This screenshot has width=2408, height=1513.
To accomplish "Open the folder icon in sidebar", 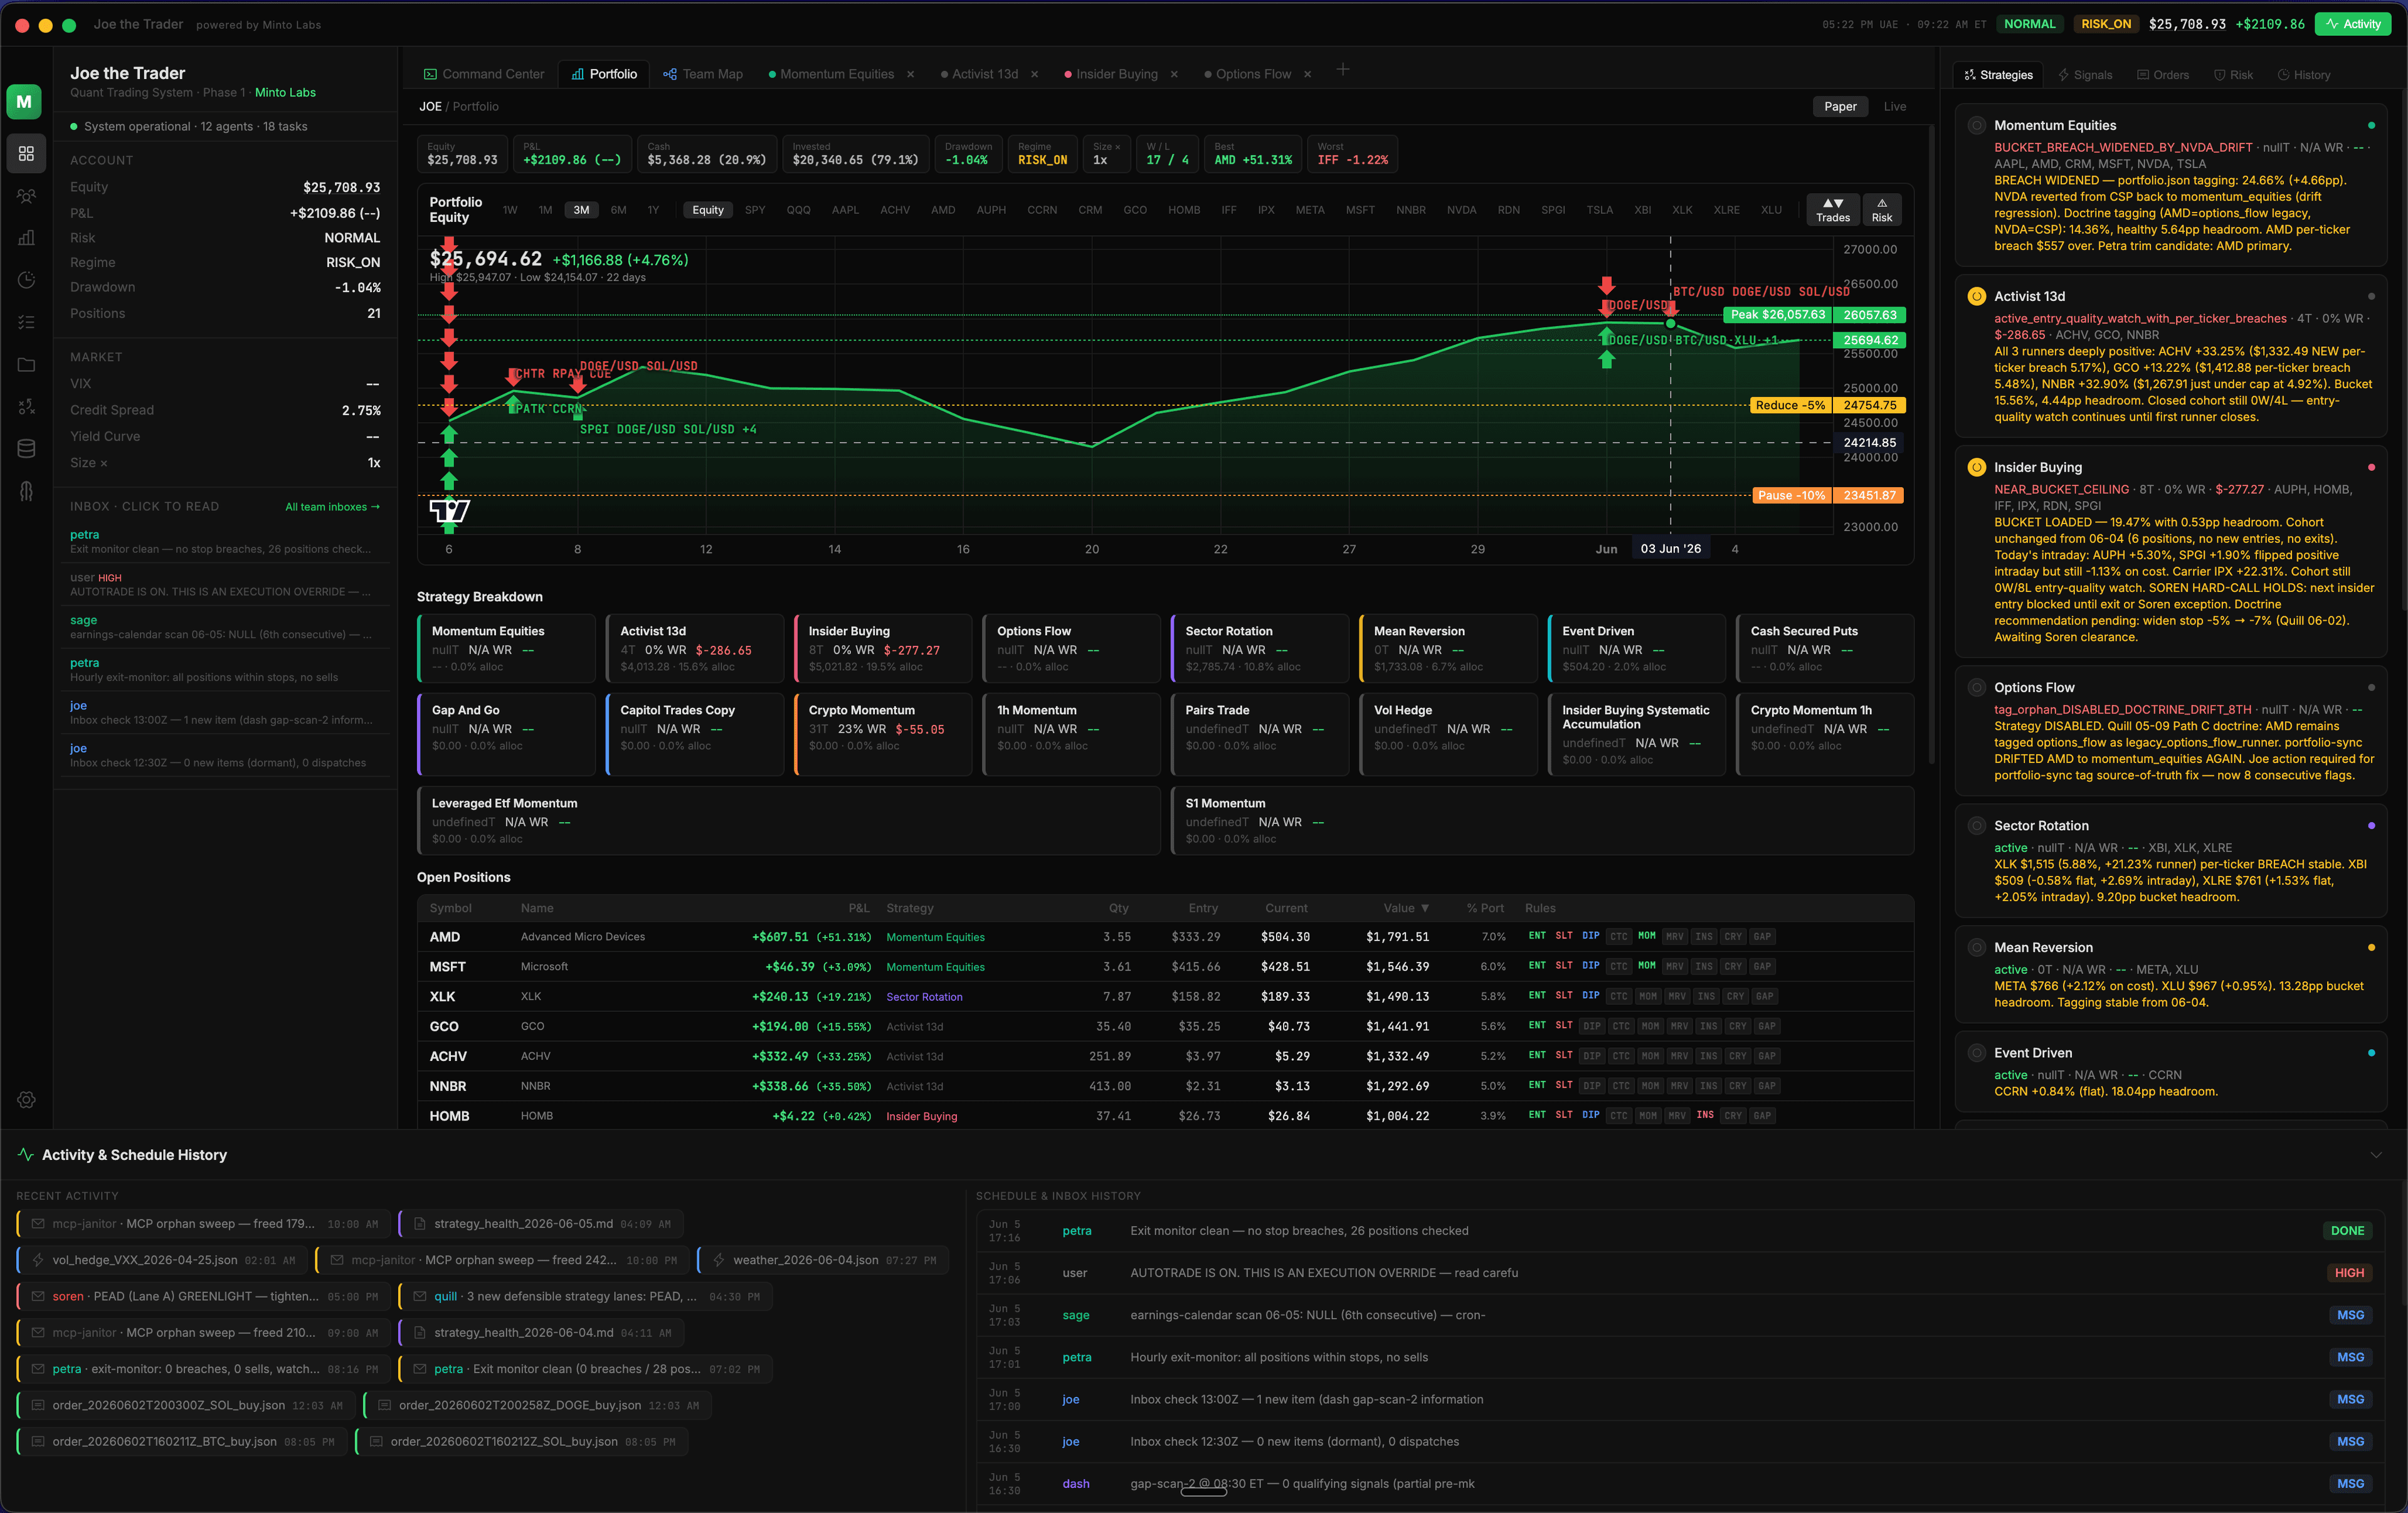I will tap(26, 364).
